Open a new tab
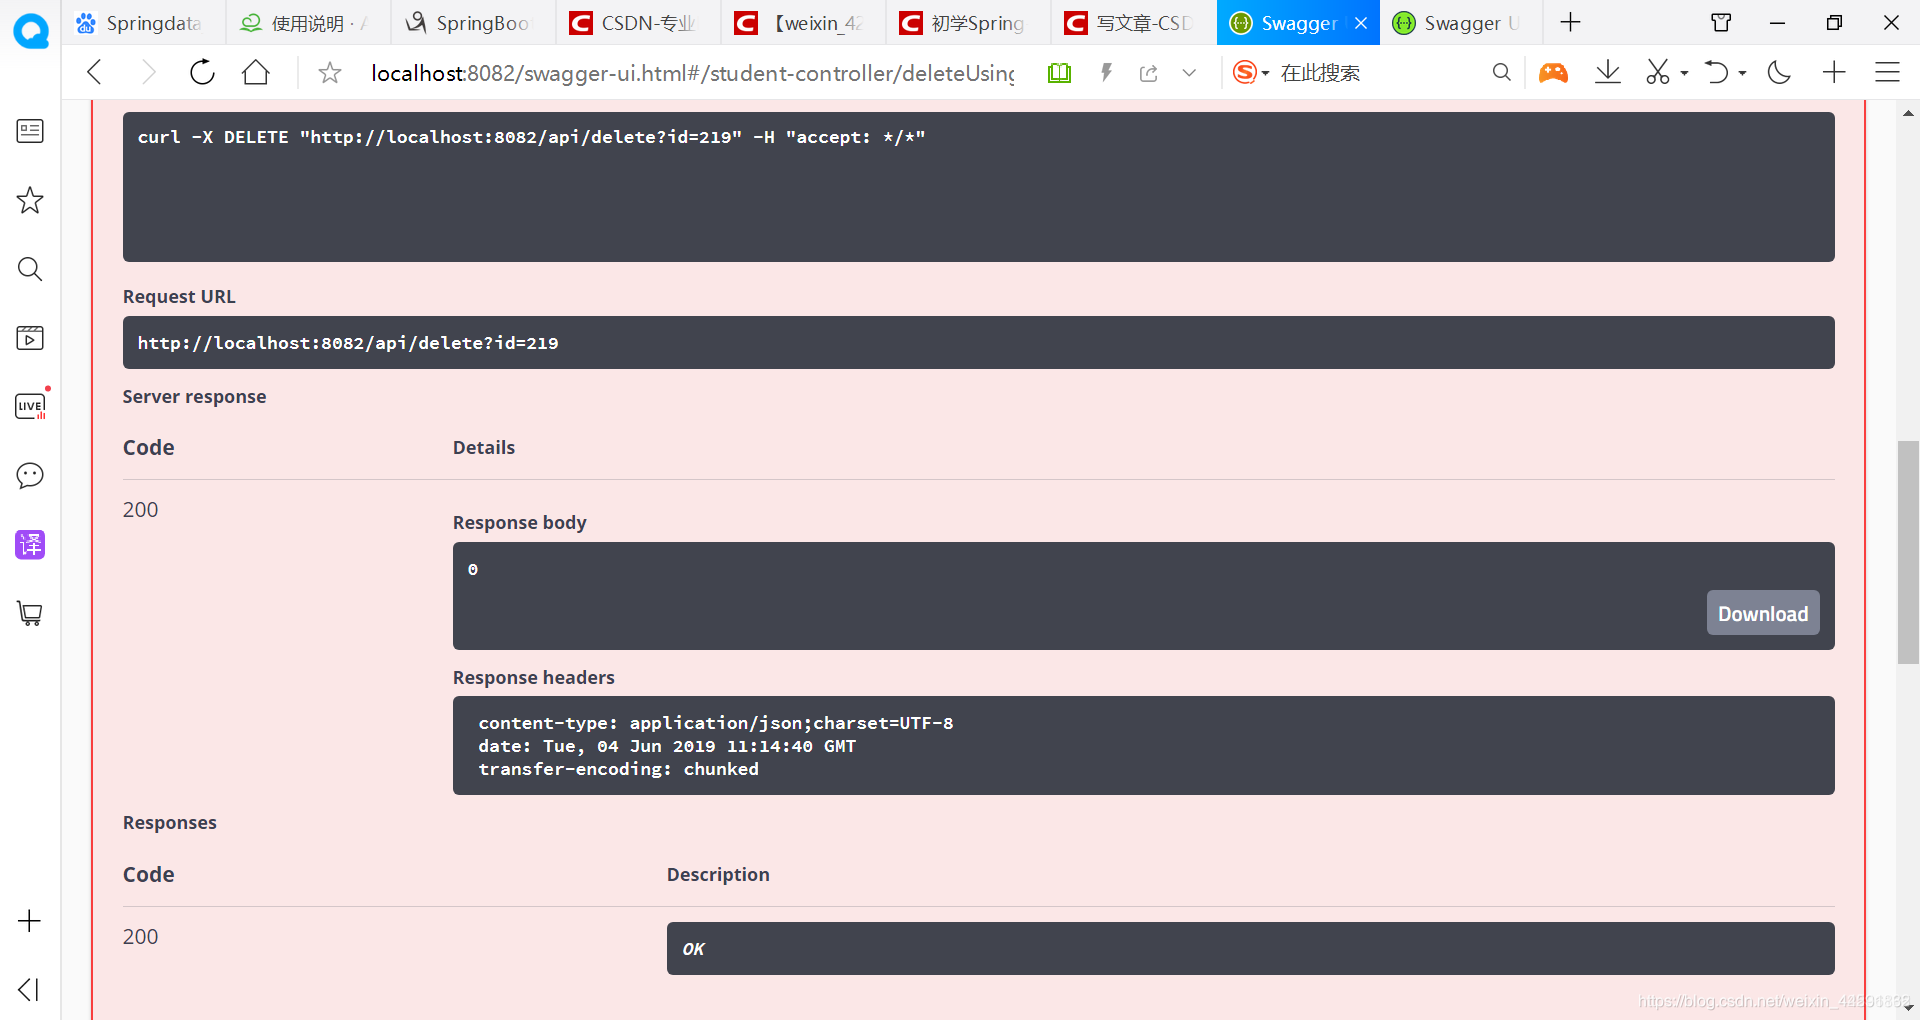The width and height of the screenshot is (1920, 1020). coord(1571,22)
